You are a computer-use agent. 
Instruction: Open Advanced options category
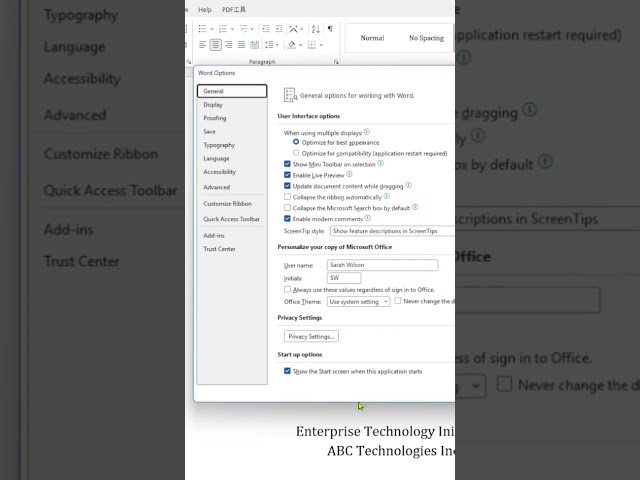click(x=232, y=187)
